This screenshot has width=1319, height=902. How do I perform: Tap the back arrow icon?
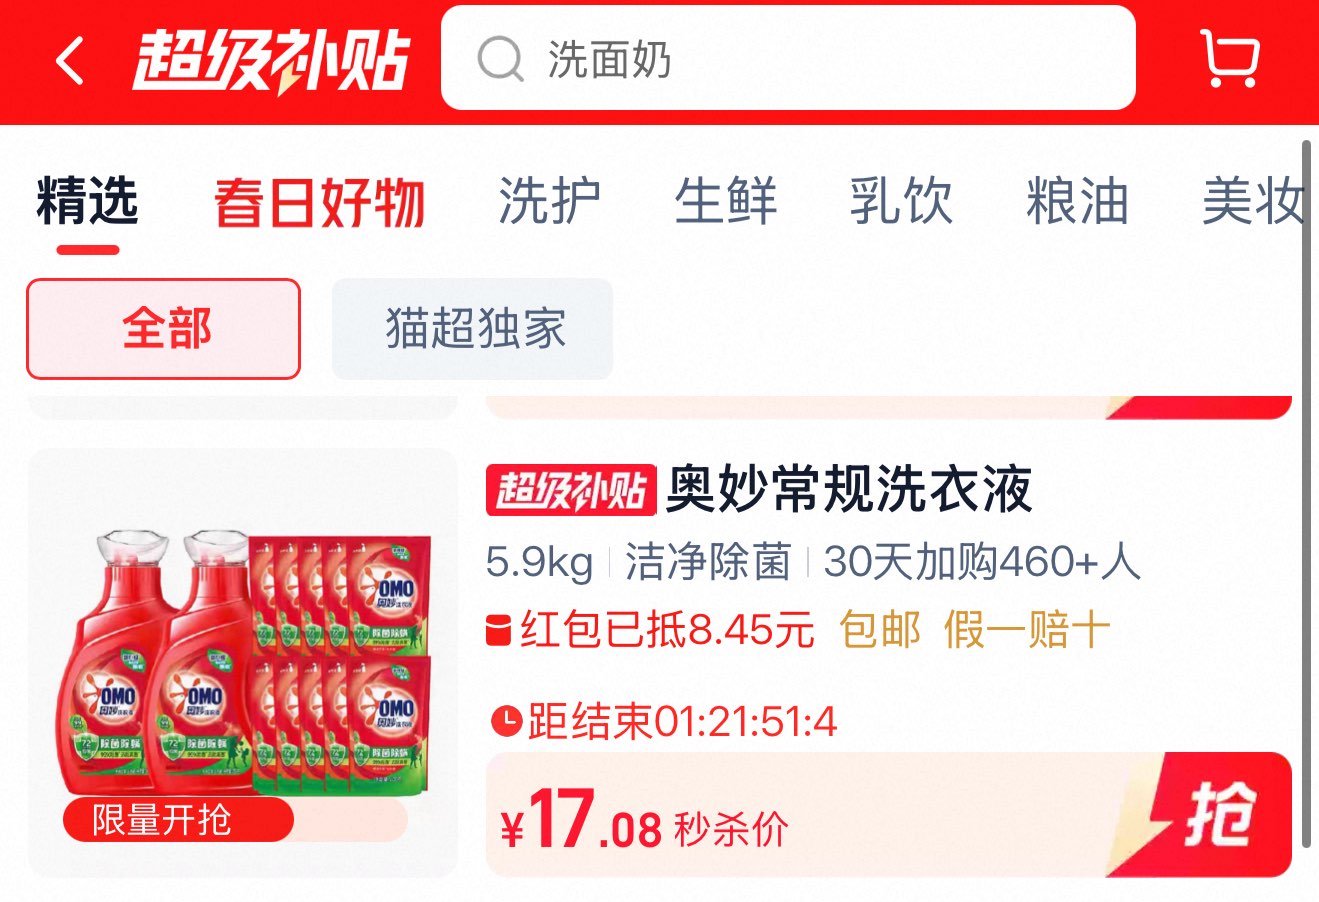point(70,61)
